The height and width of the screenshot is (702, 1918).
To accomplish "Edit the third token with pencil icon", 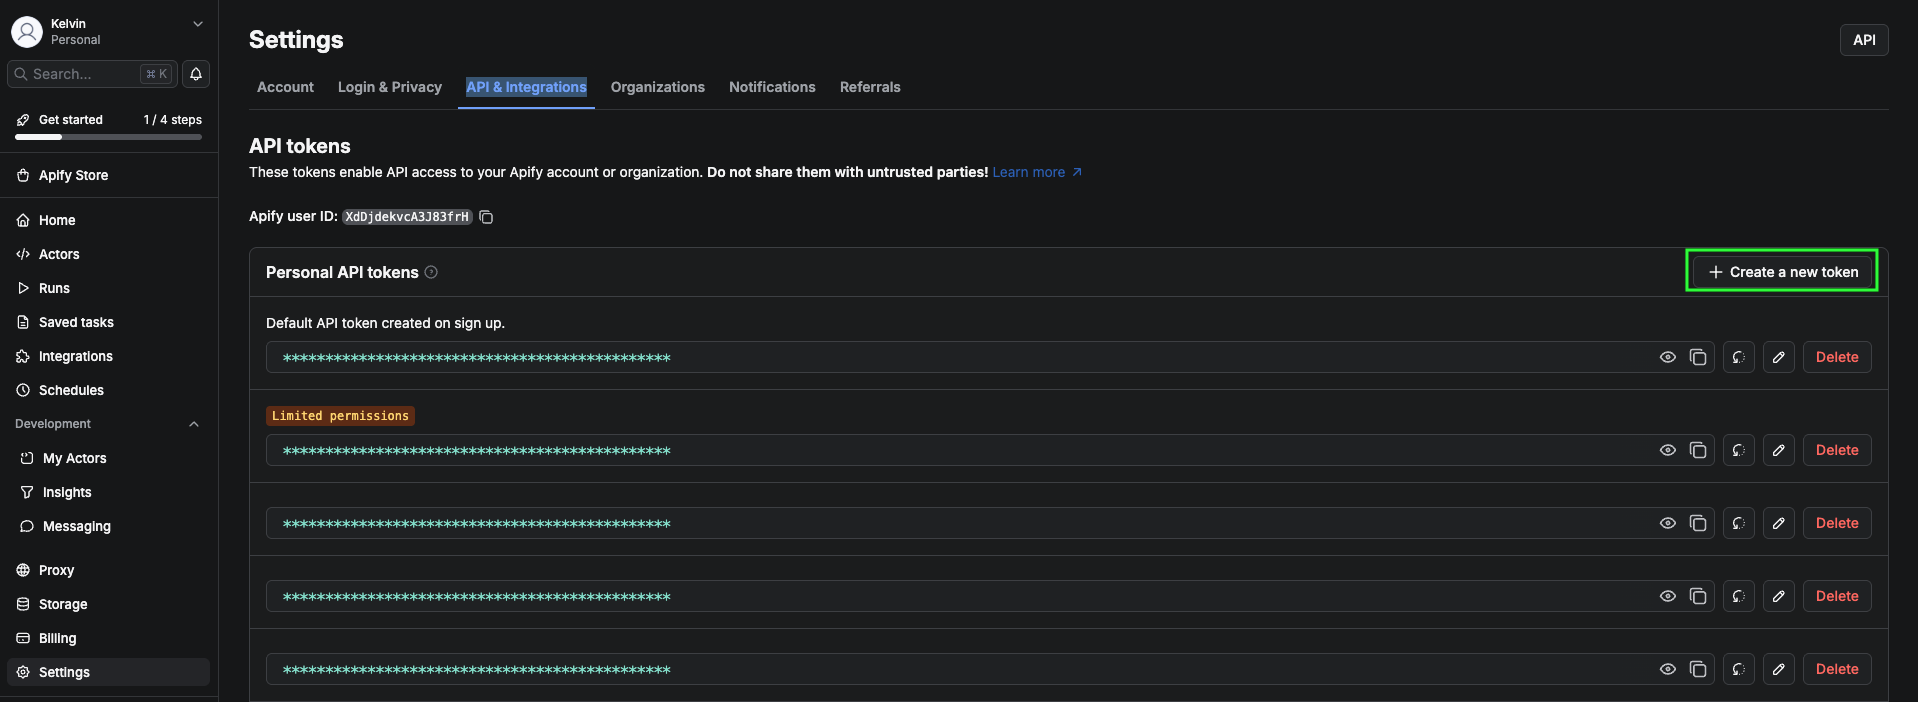I will click(x=1779, y=523).
